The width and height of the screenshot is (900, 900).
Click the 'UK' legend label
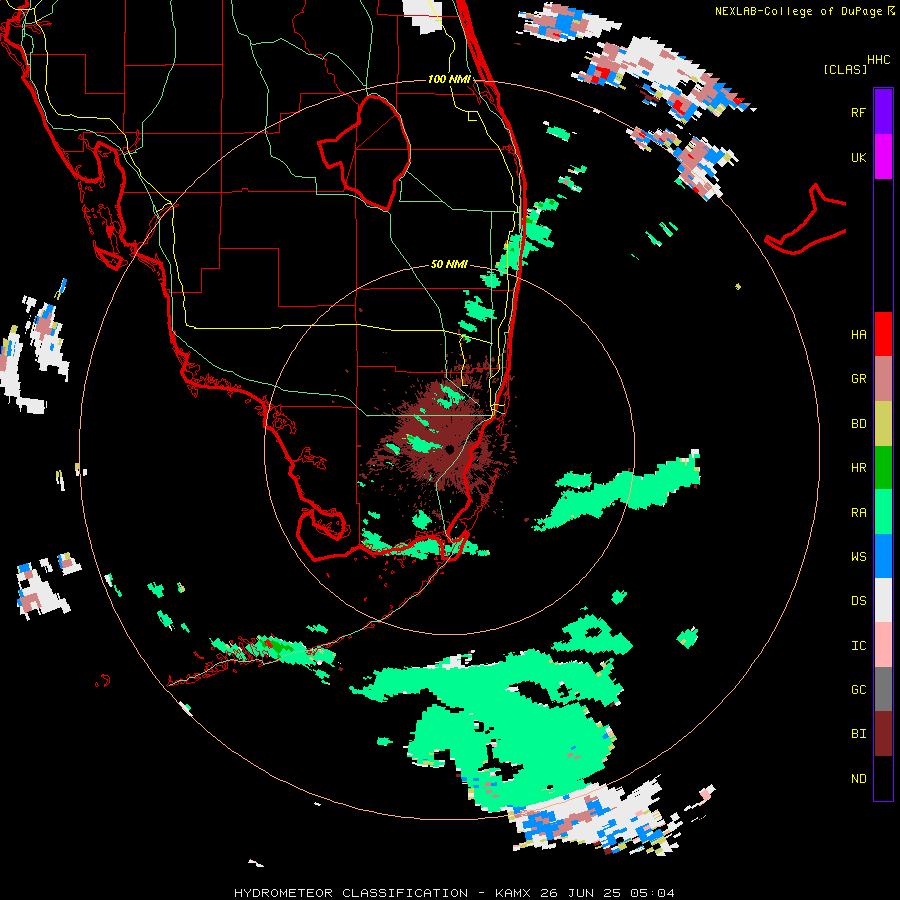pos(858,157)
